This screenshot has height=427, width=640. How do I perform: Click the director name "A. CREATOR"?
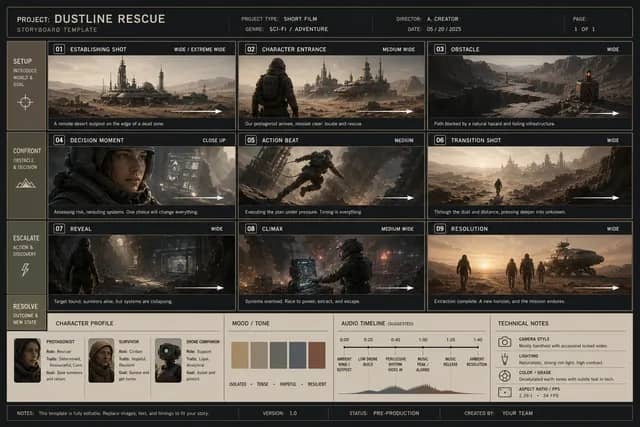point(443,19)
